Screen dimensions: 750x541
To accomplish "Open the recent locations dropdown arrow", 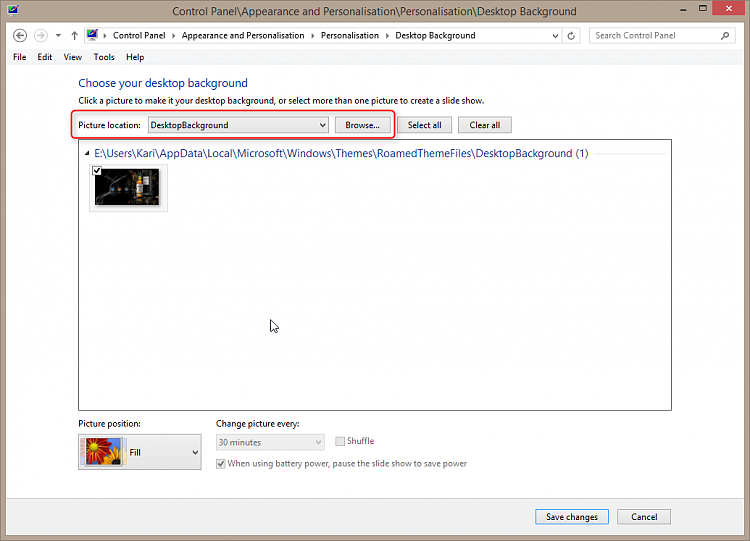I will 58,35.
